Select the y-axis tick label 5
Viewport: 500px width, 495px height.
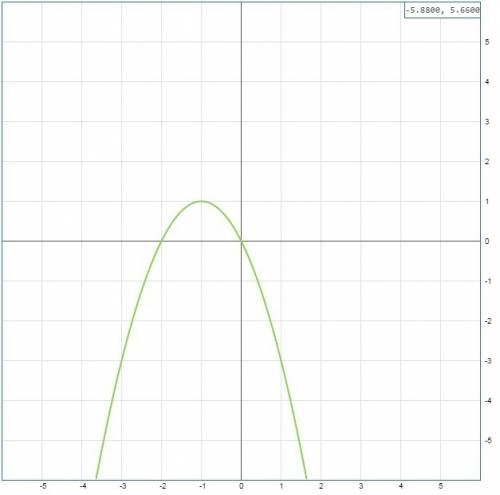pyautogui.click(x=487, y=42)
